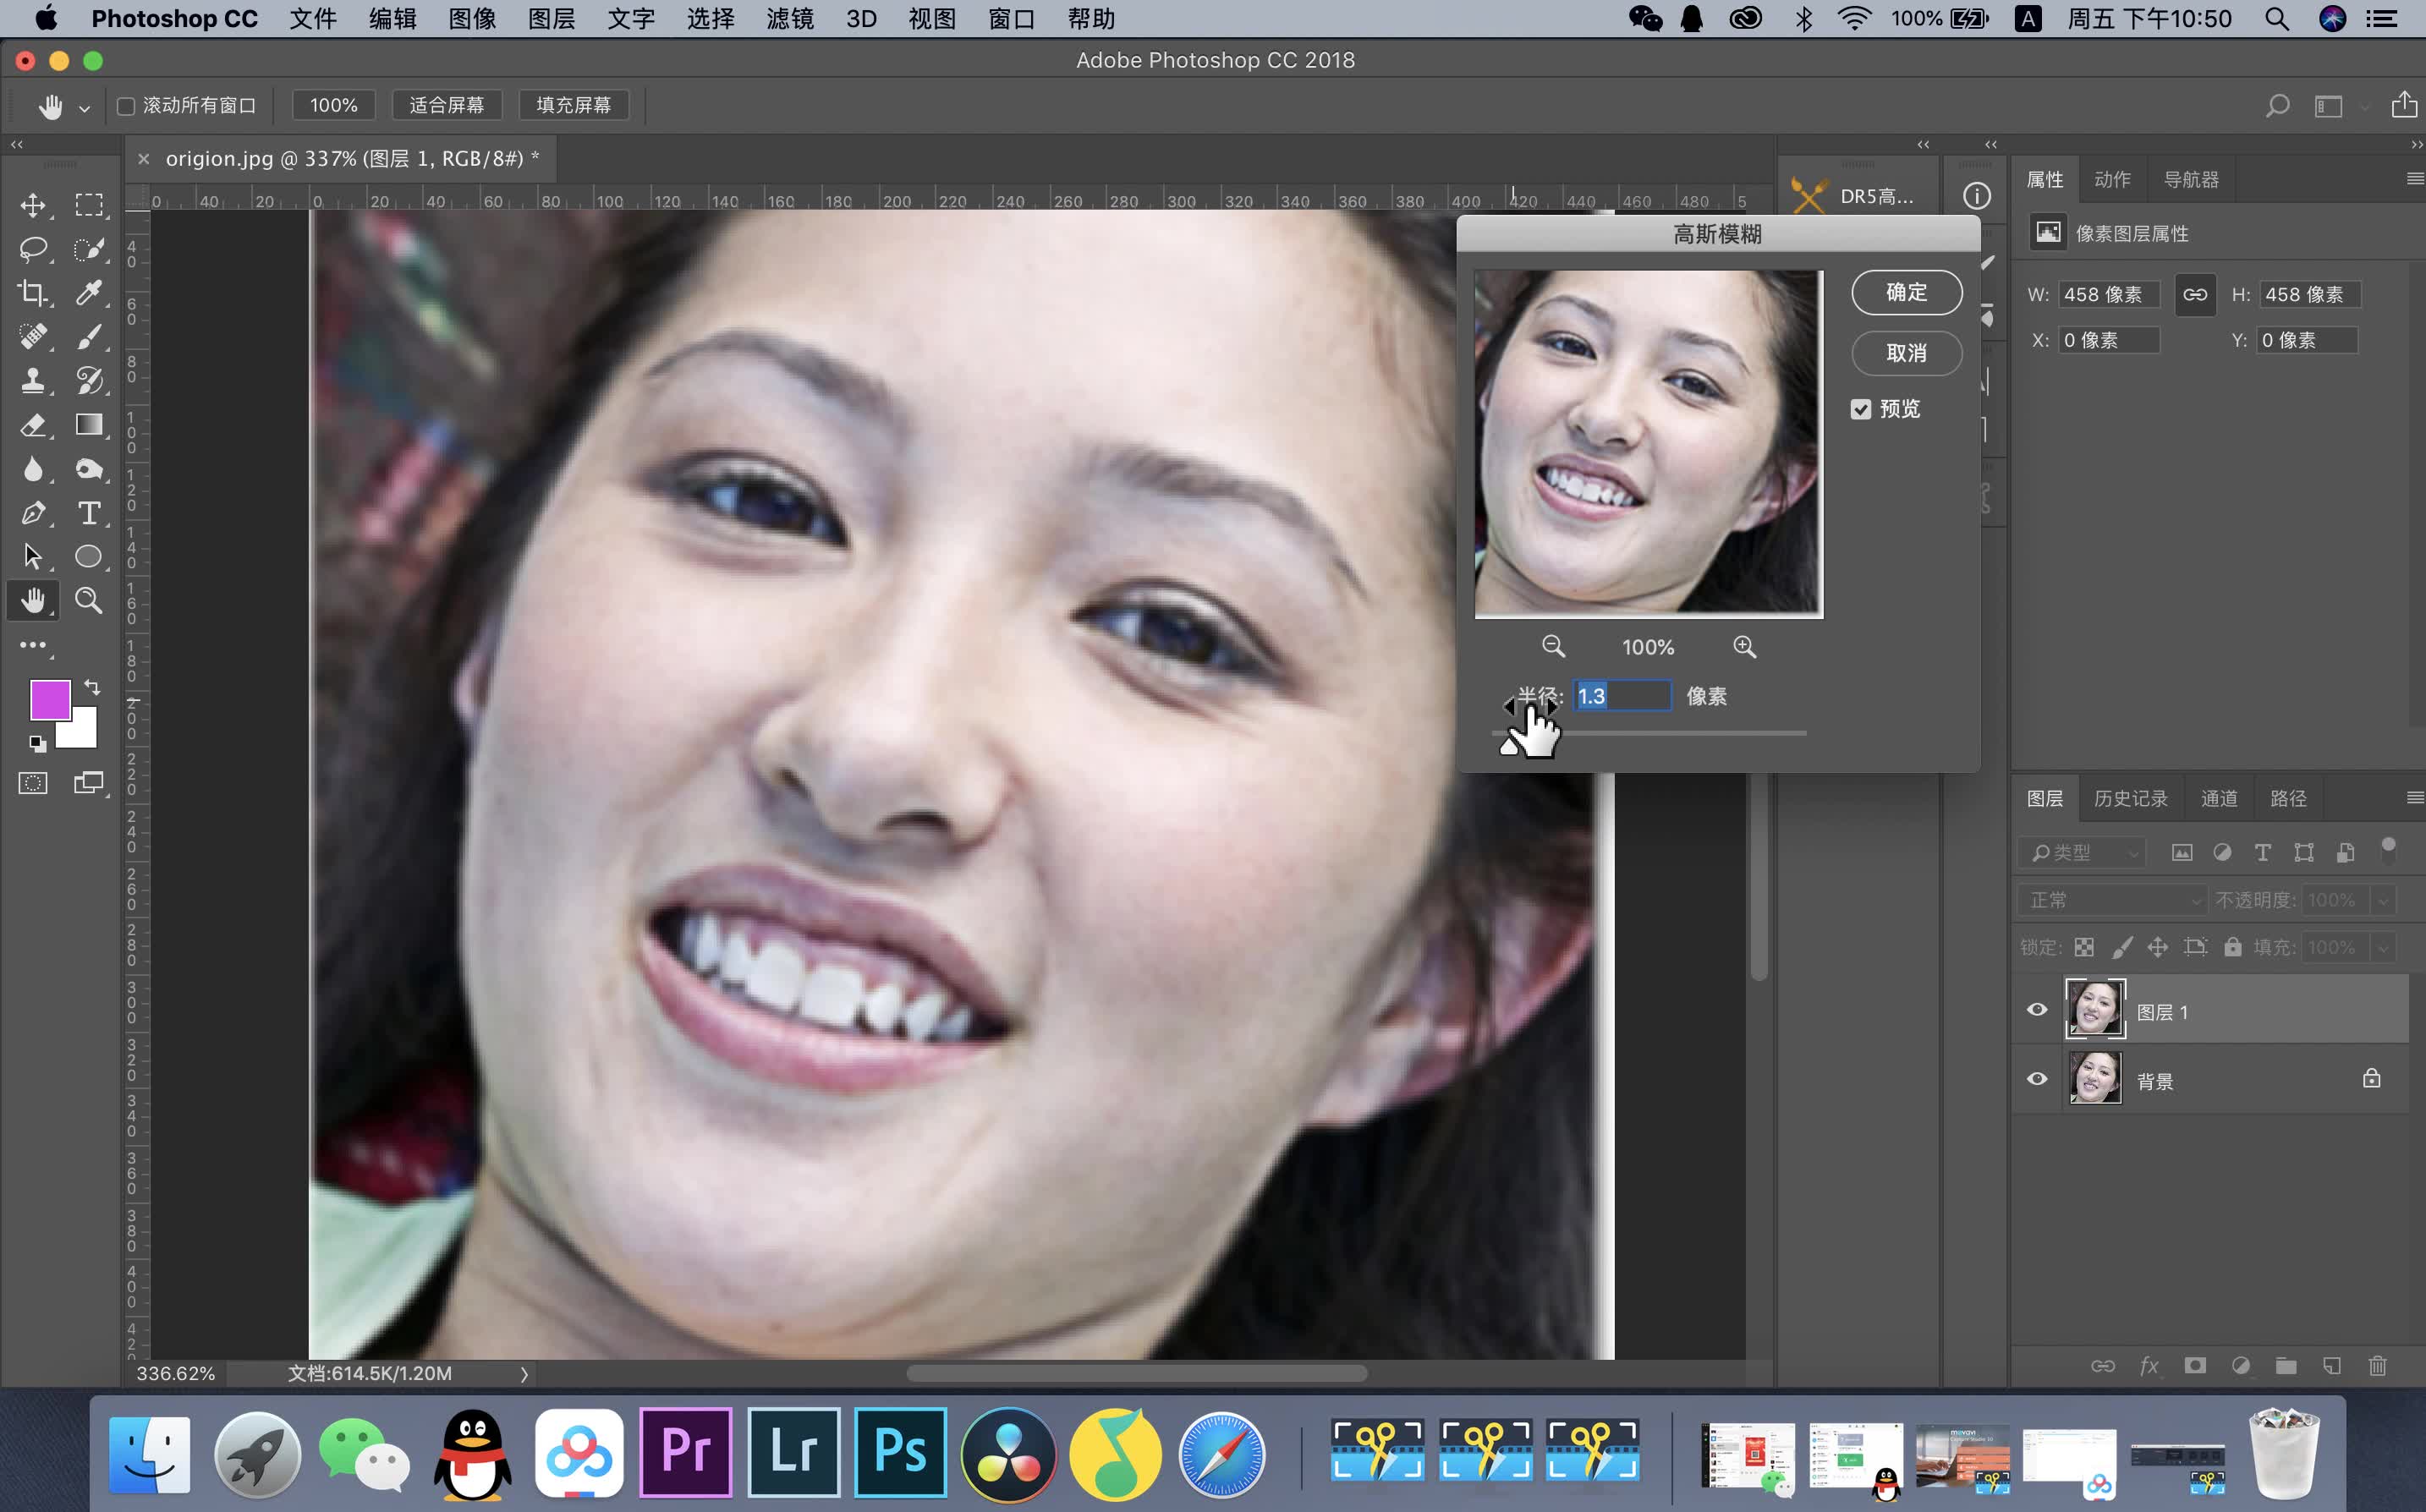Select the Move tool

(33, 205)
